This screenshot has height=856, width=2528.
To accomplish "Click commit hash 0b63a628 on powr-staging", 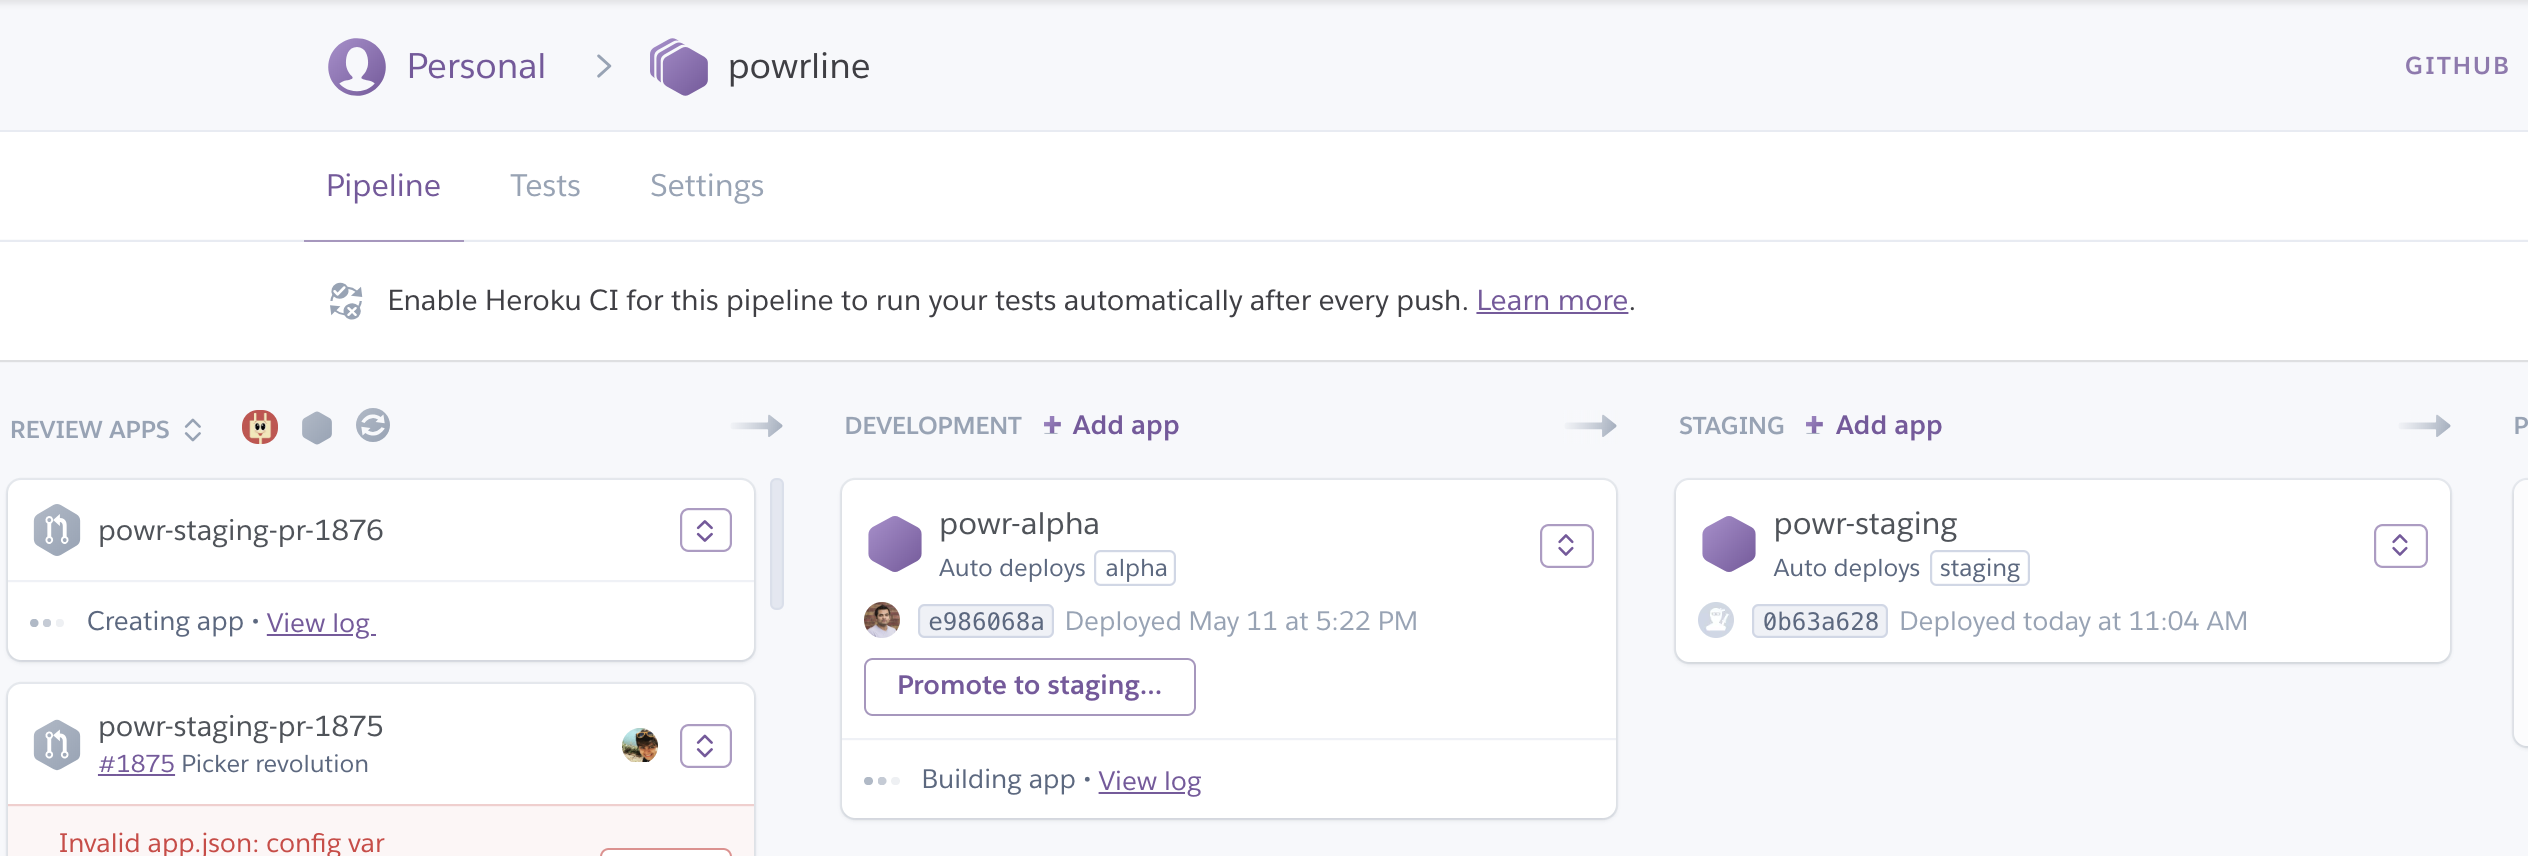I will [1819, 620].
